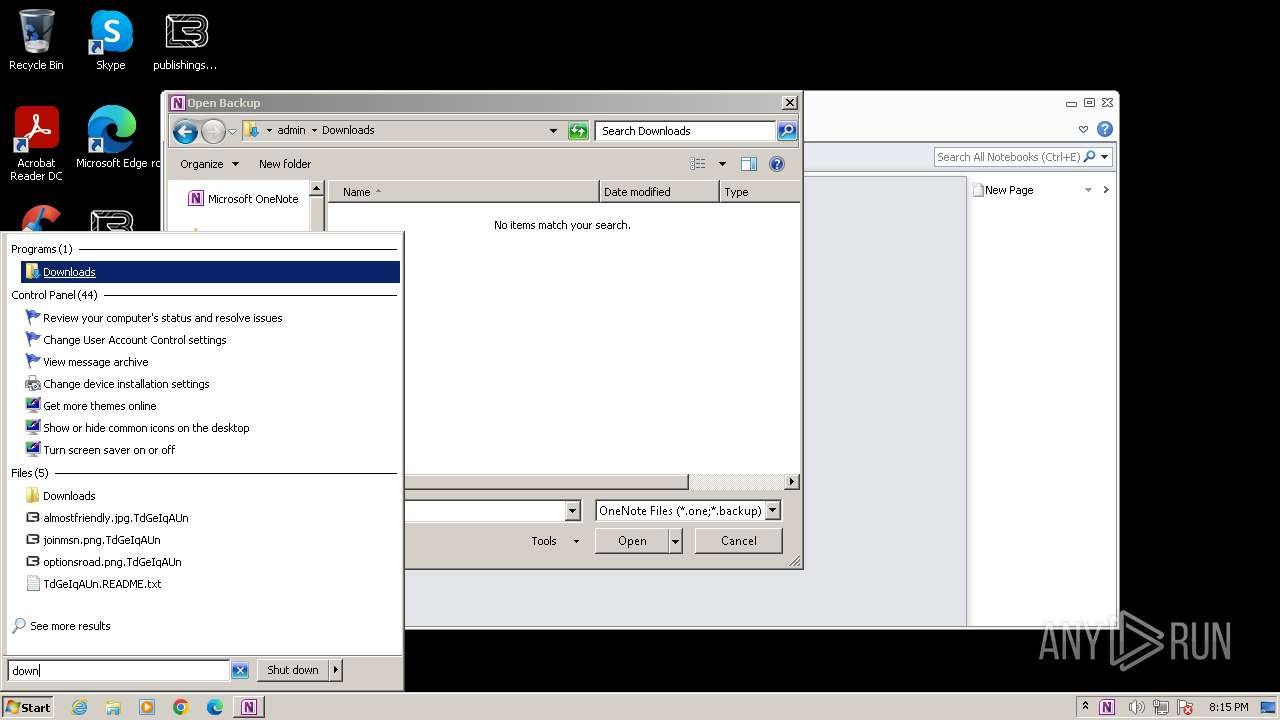Sort by Date modified column
Viewport: 1280px width, 720px height.
point(659,192)
